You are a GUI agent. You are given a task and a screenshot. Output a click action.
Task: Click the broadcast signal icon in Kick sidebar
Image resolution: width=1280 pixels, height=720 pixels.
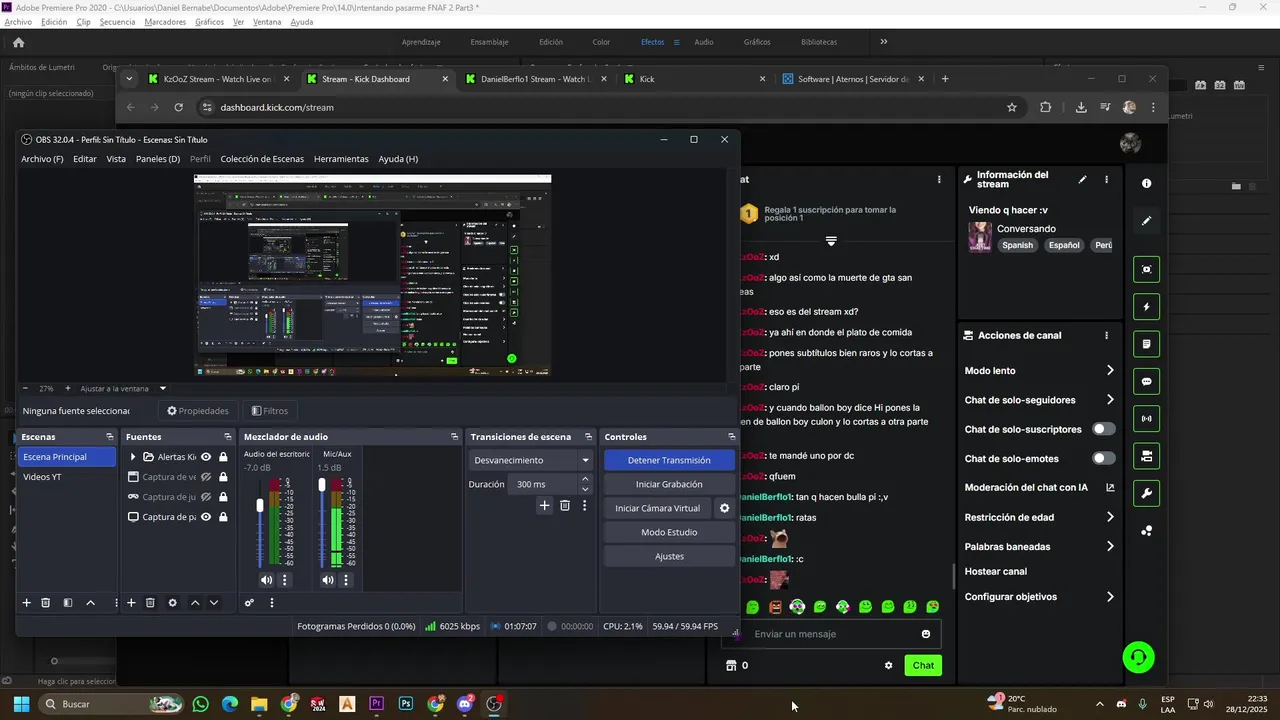(1146, 419)
